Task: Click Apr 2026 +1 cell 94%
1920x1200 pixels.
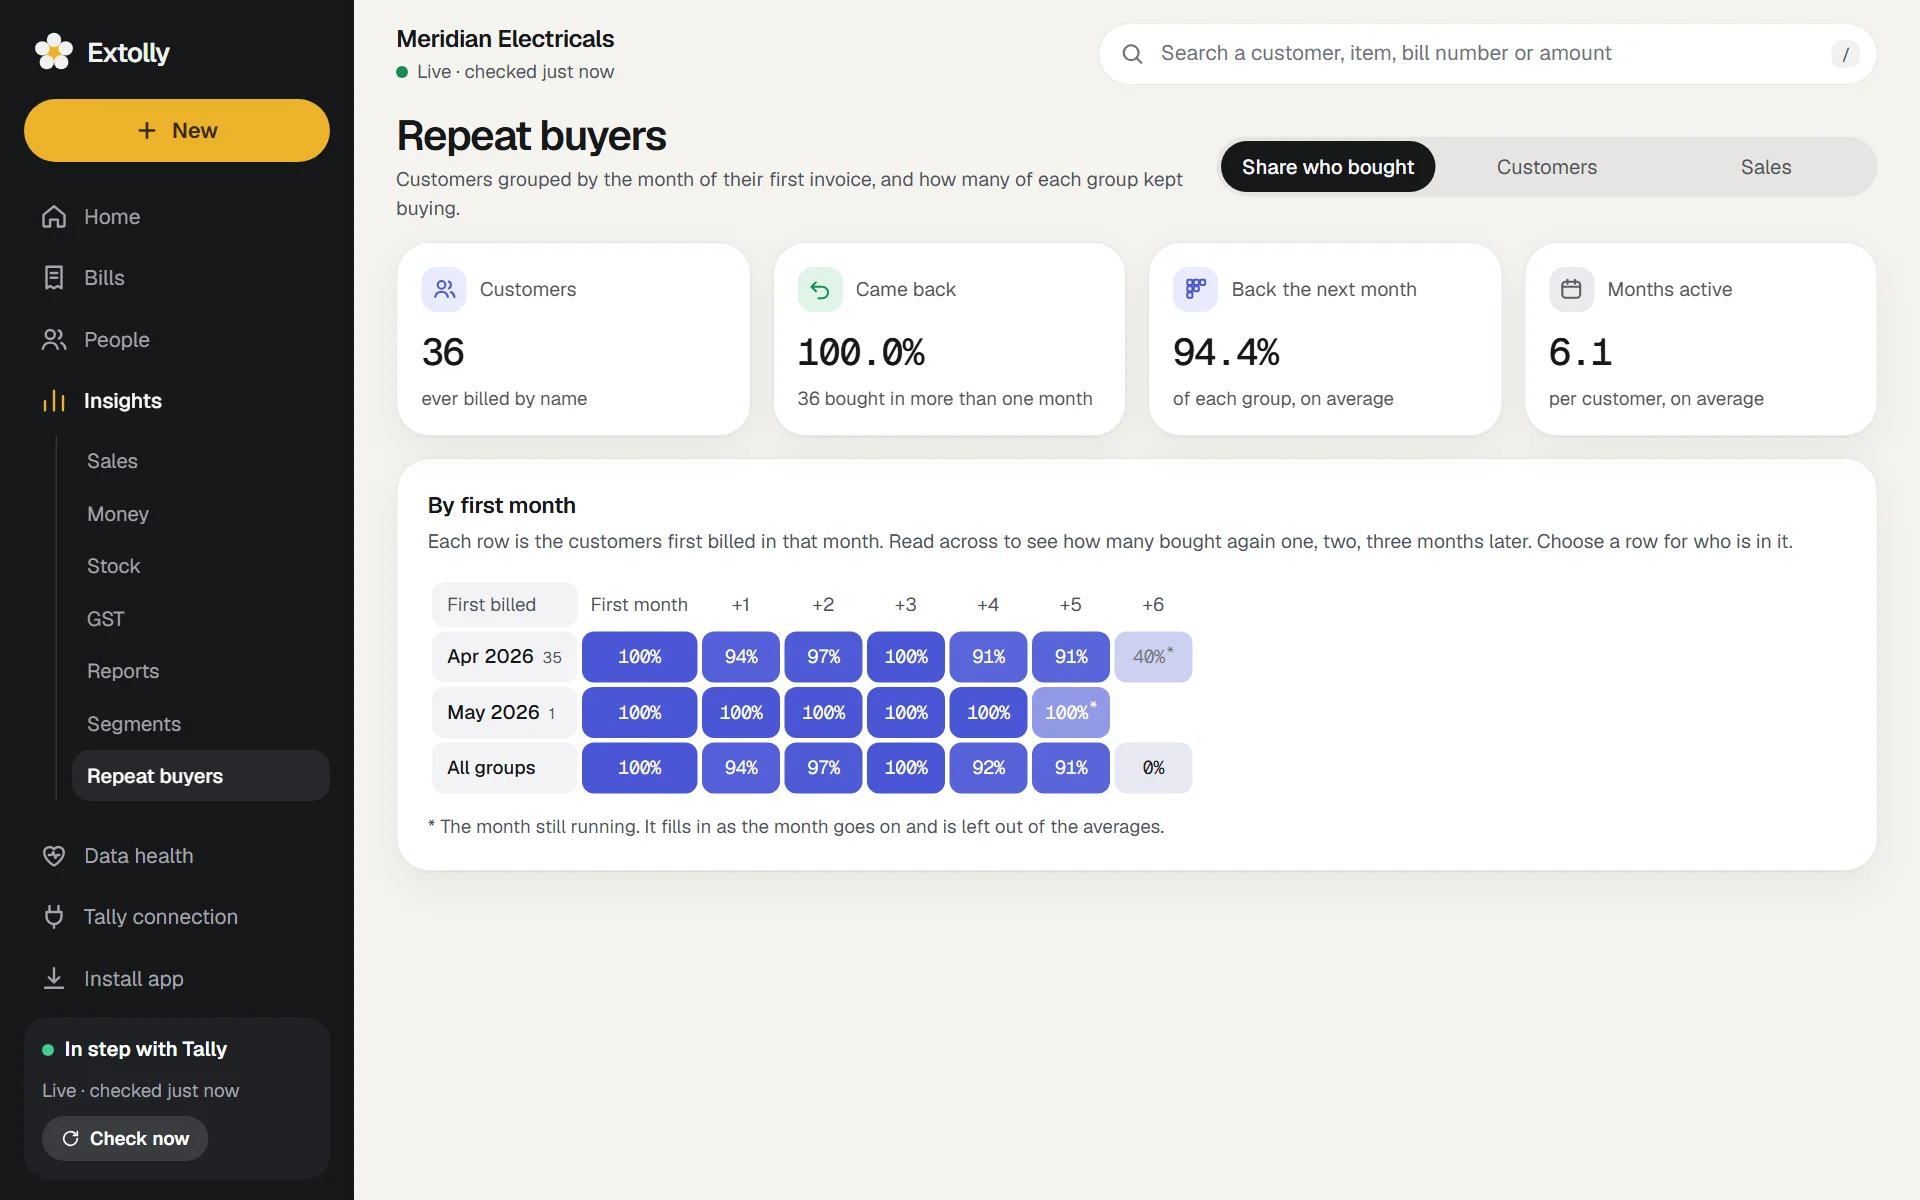Action: pyautogui.click(x=741, y=657)
